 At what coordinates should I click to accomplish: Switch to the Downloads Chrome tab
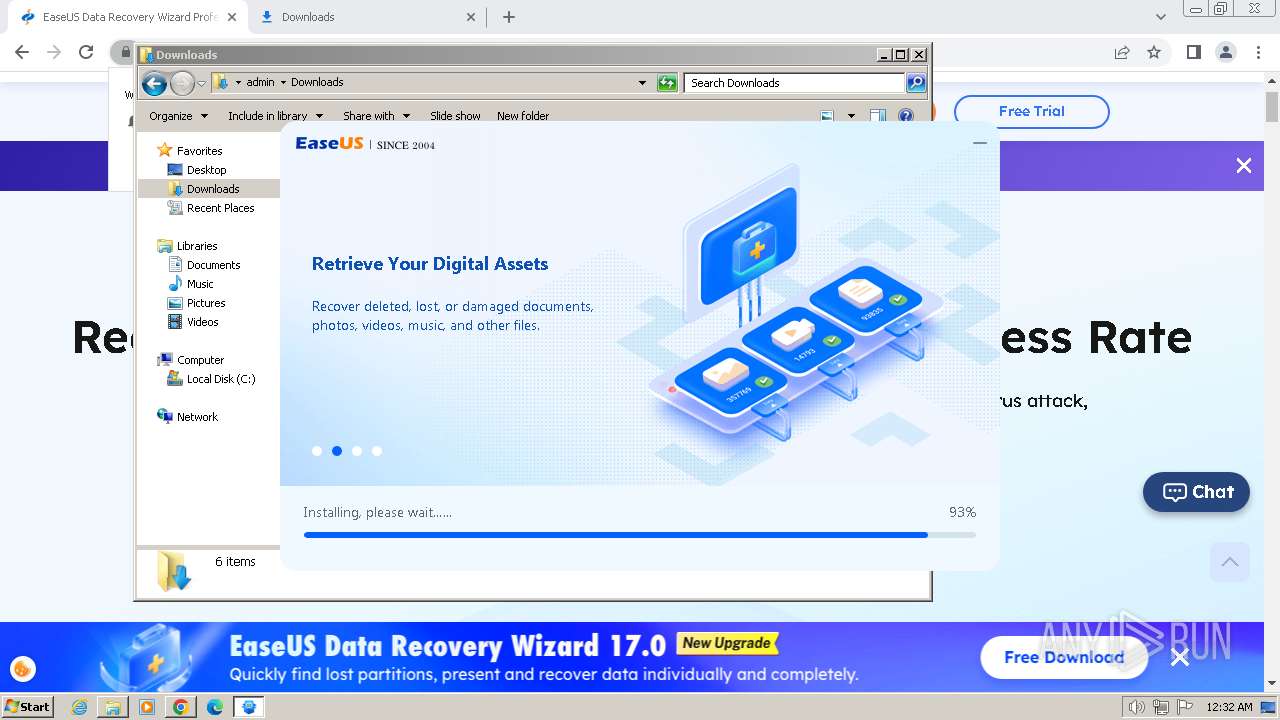367,17
